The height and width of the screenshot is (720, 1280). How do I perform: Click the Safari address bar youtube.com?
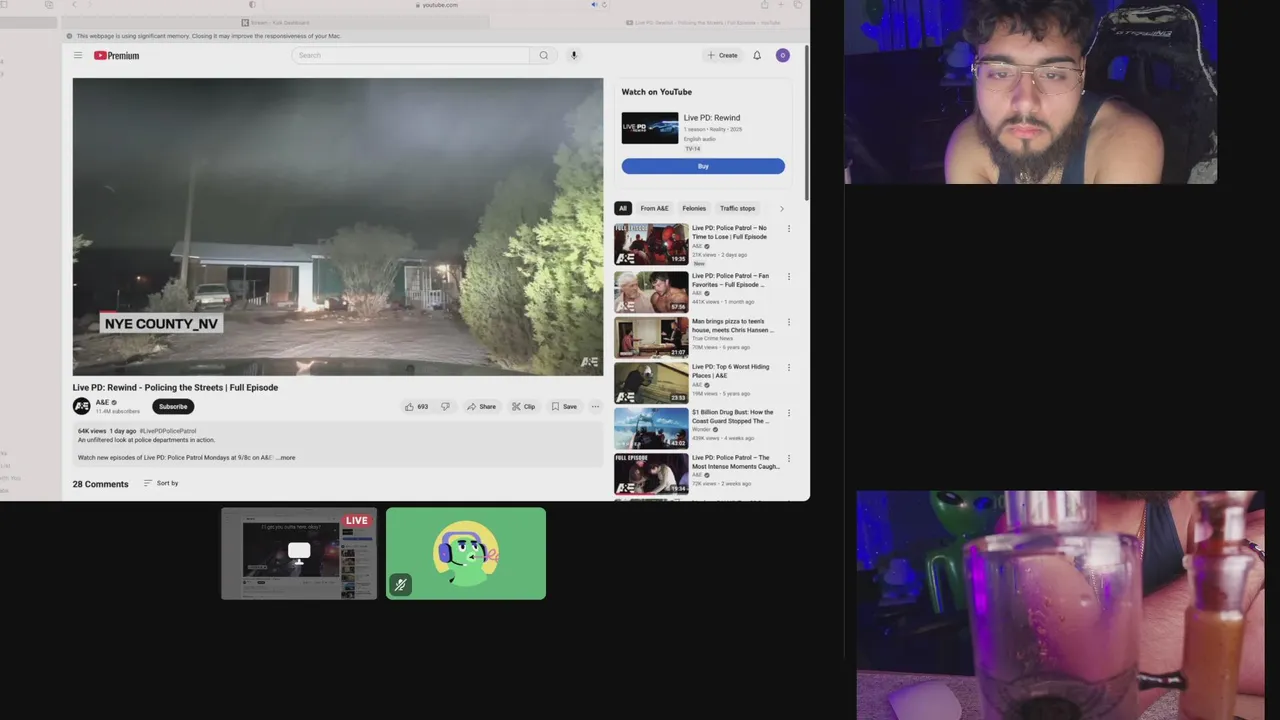tap(438, 5)
